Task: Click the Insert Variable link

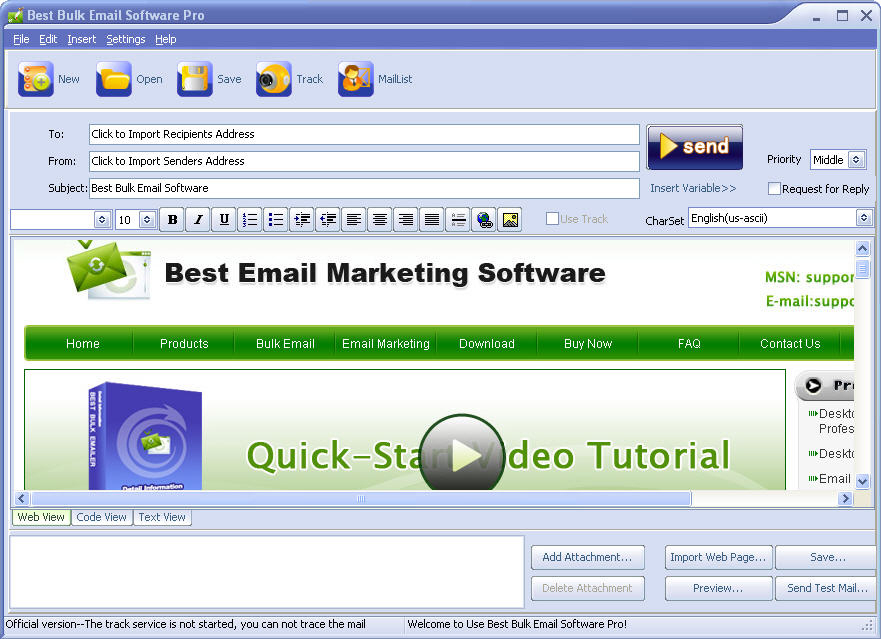Action: tap(693, 188)
